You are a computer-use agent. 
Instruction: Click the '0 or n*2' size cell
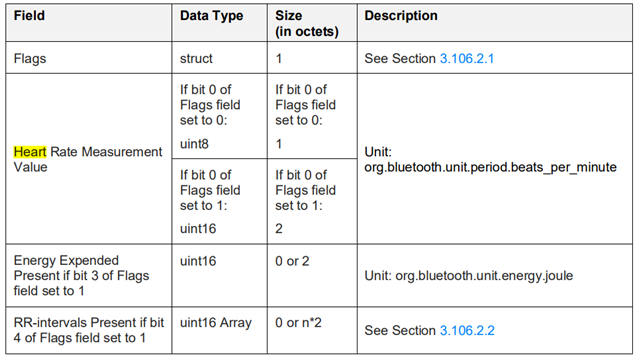[312, 330]
